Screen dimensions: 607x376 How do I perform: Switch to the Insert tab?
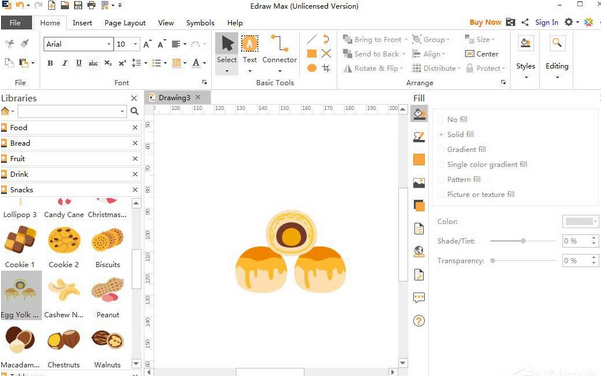coord(82,23)
